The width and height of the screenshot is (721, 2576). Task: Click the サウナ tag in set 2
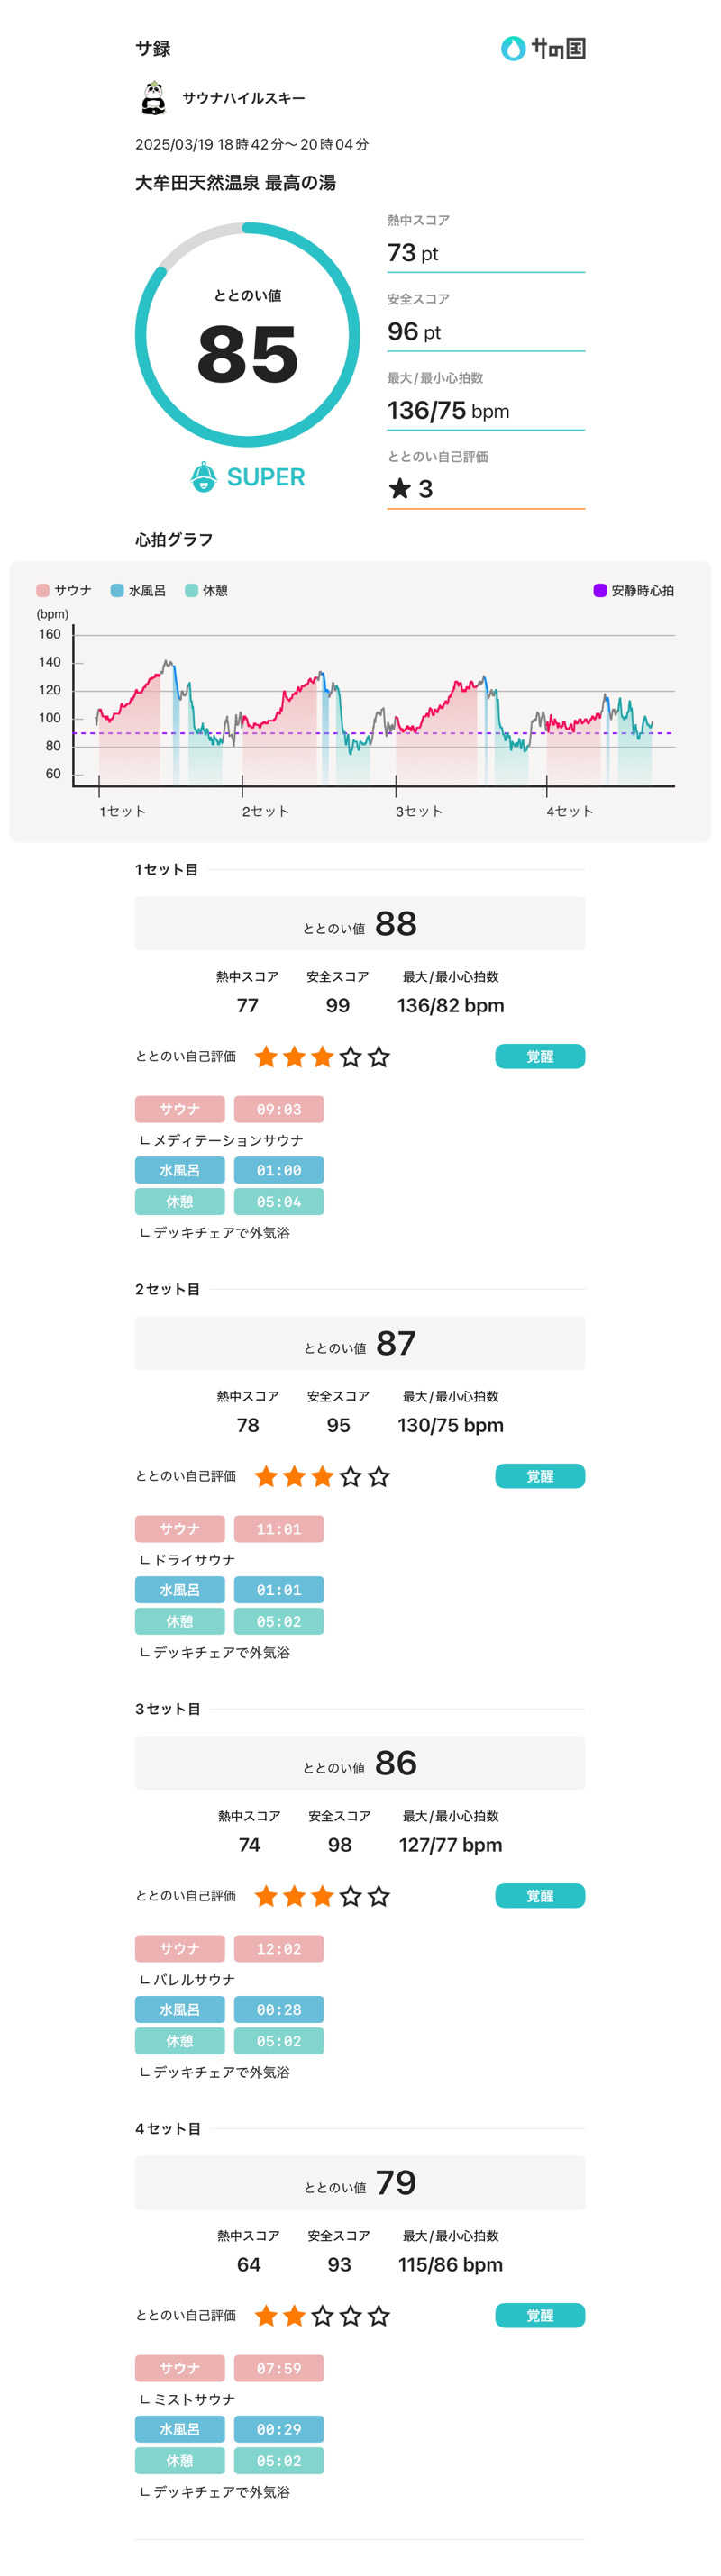point(180,1529)
